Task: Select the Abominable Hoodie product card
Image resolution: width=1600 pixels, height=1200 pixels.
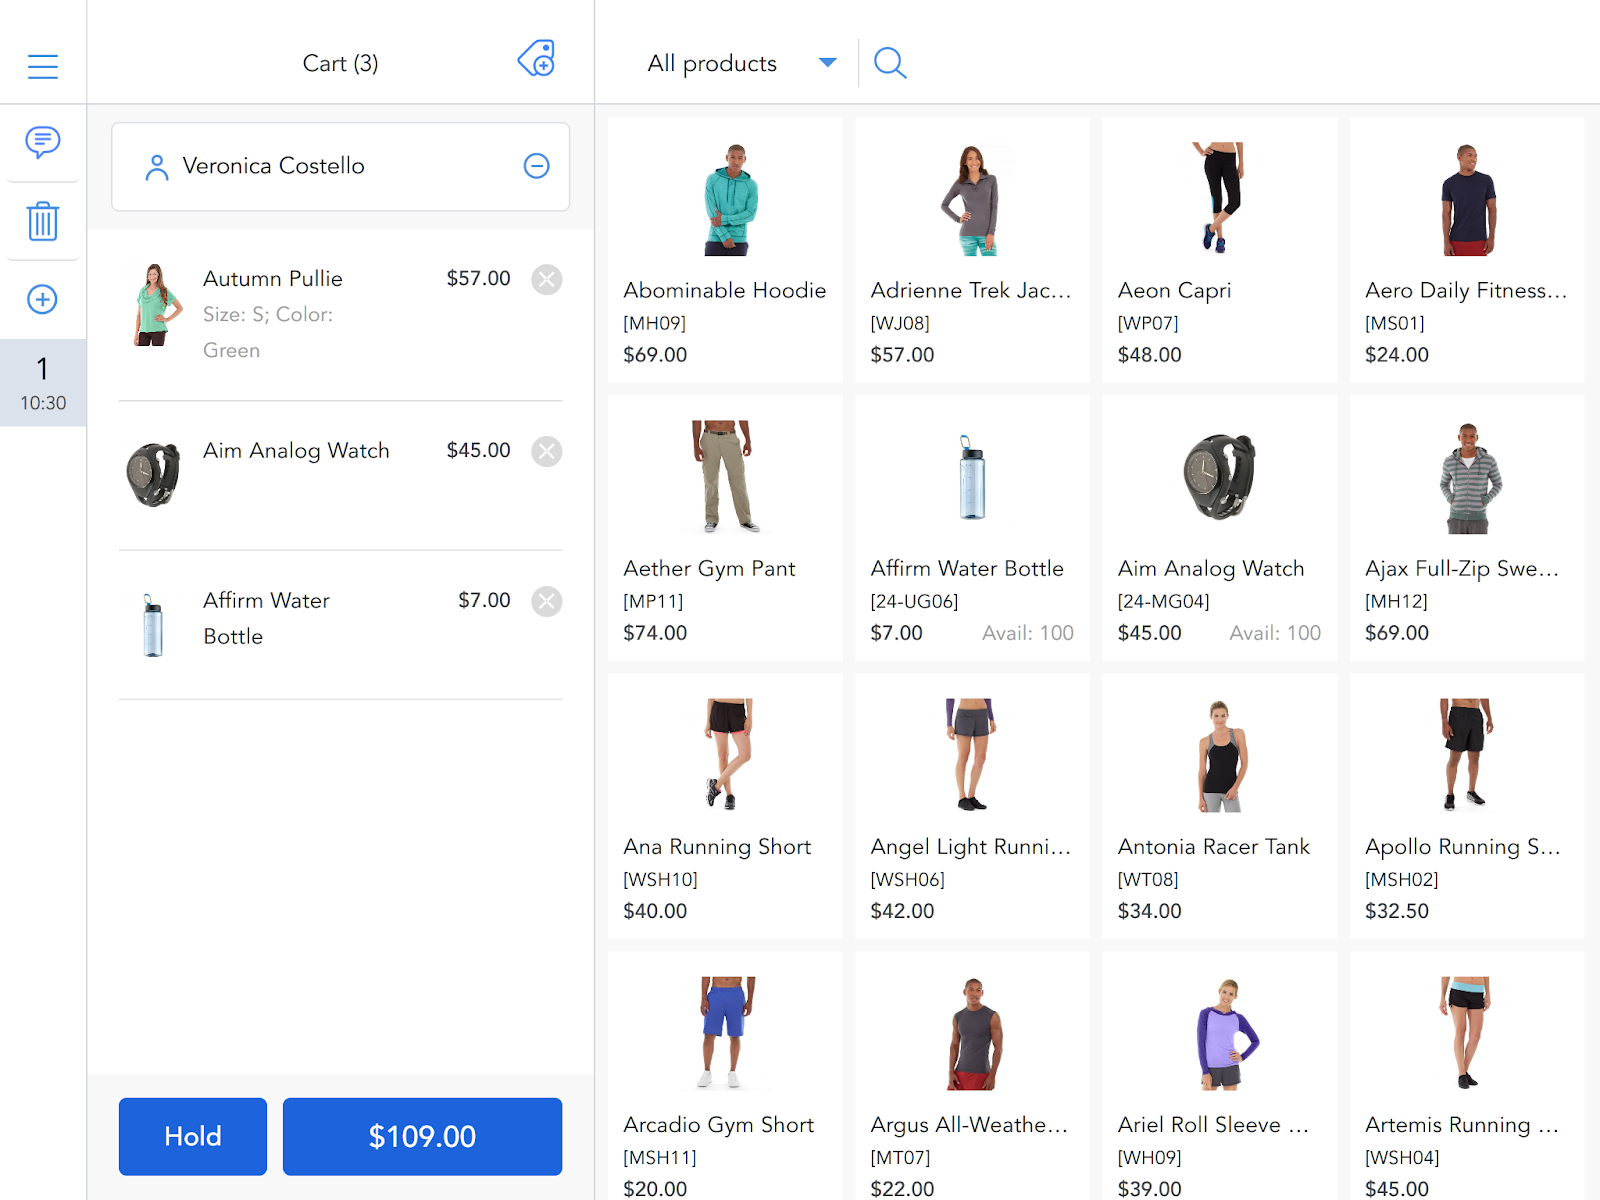Action: (x=724, y=250)
